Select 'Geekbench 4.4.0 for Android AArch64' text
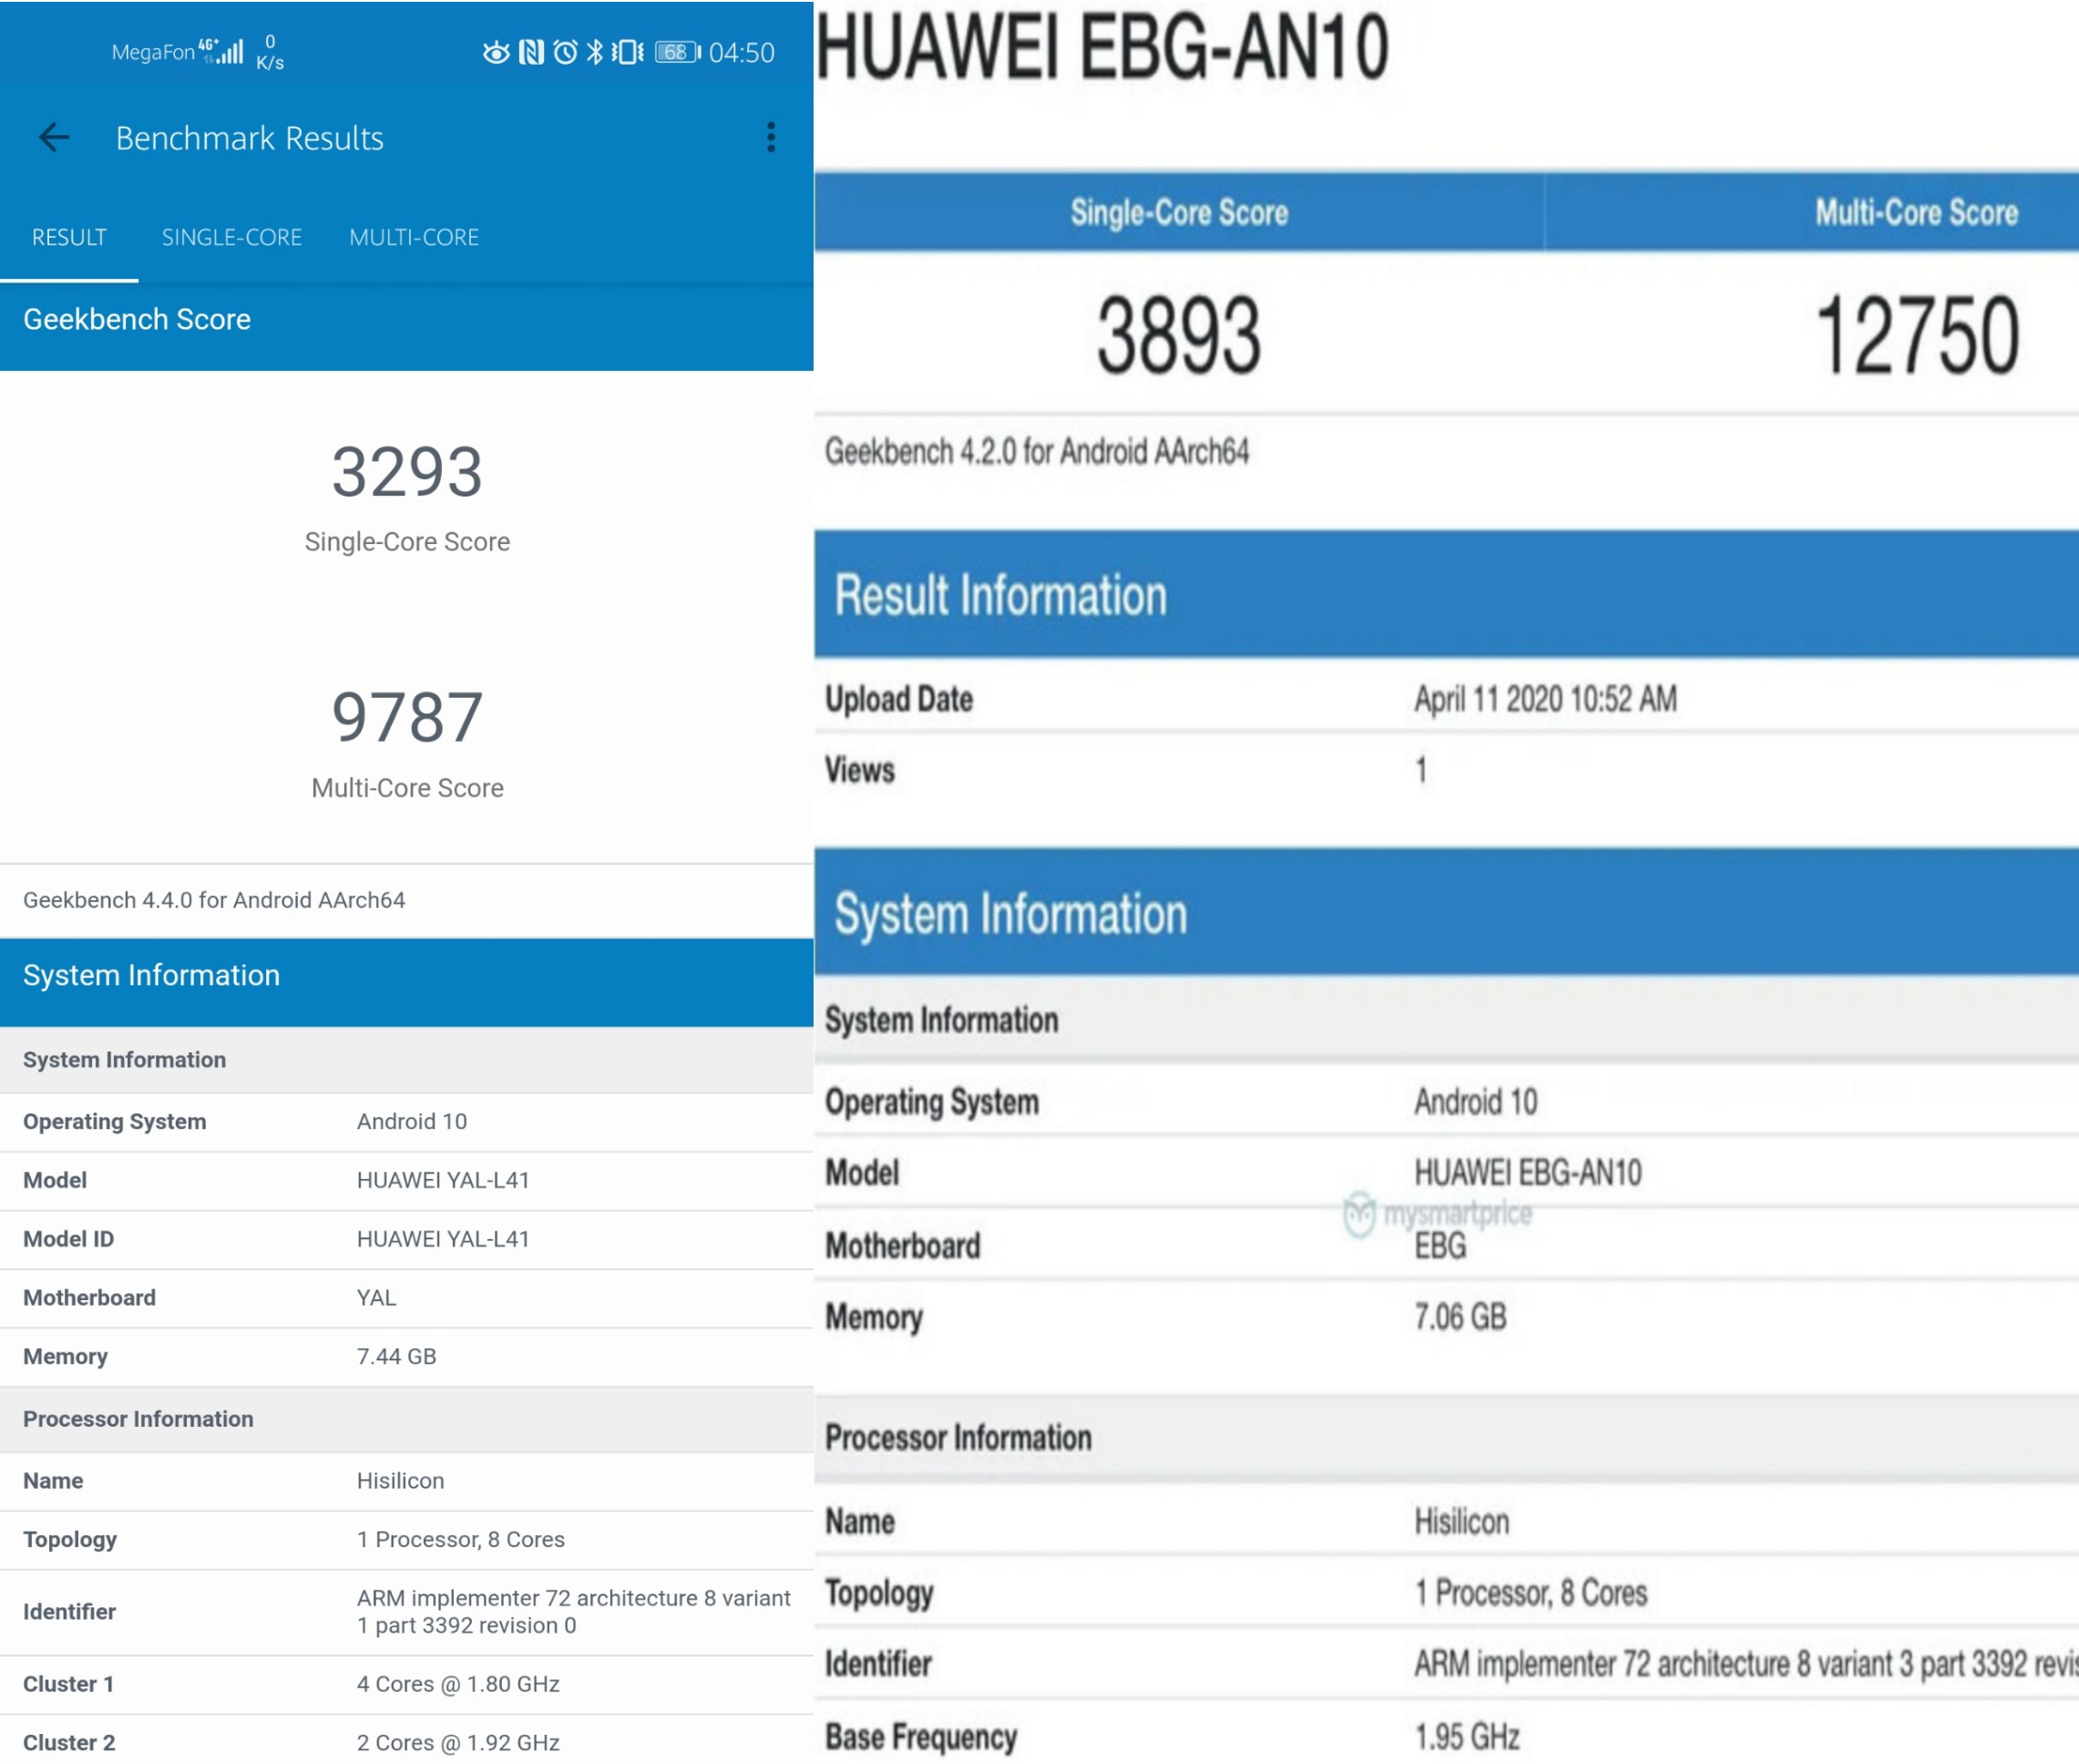Image resolution: width=2079 pixels, height=1764 pixels. (x=214, y=900)
